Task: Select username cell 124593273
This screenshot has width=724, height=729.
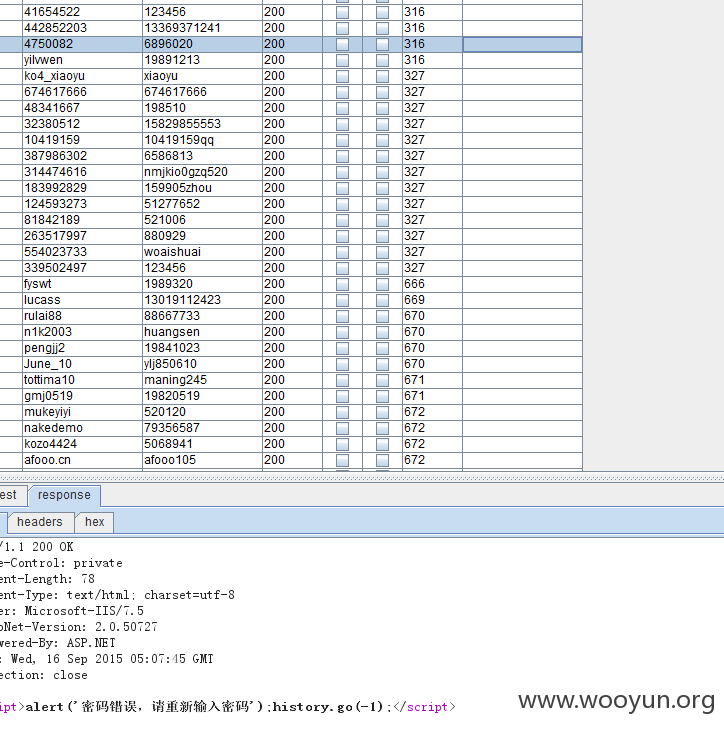Action: (82, 204)
